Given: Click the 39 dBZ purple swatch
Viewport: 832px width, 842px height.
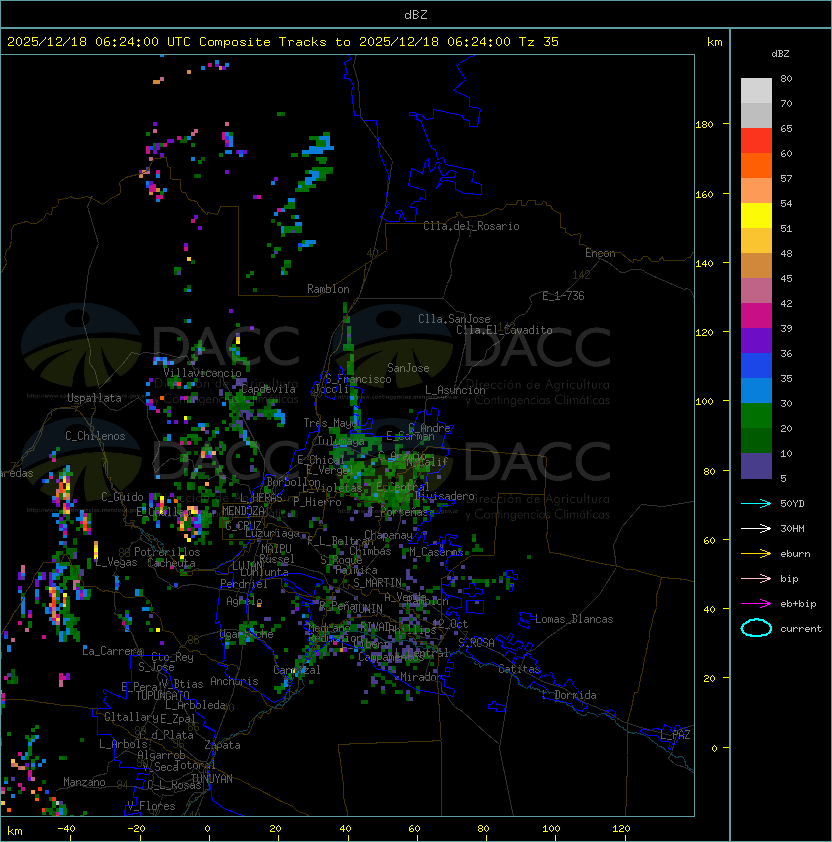Looking at the screenshot, I should pos(756,340).
